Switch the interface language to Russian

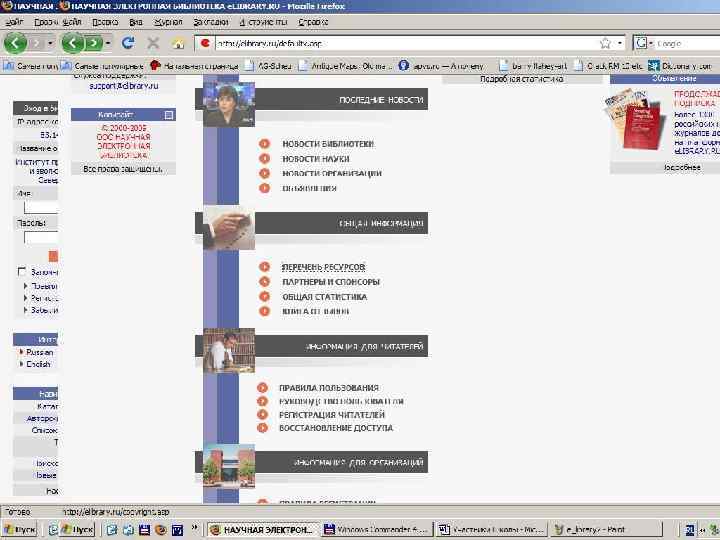[x=39, y=352]
